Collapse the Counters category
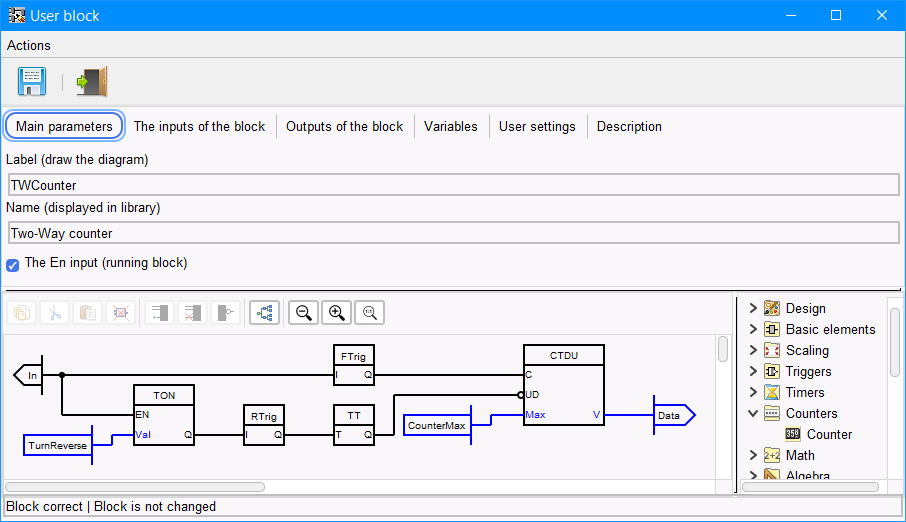The image size is (906, 522). click(x=753, y=413)
